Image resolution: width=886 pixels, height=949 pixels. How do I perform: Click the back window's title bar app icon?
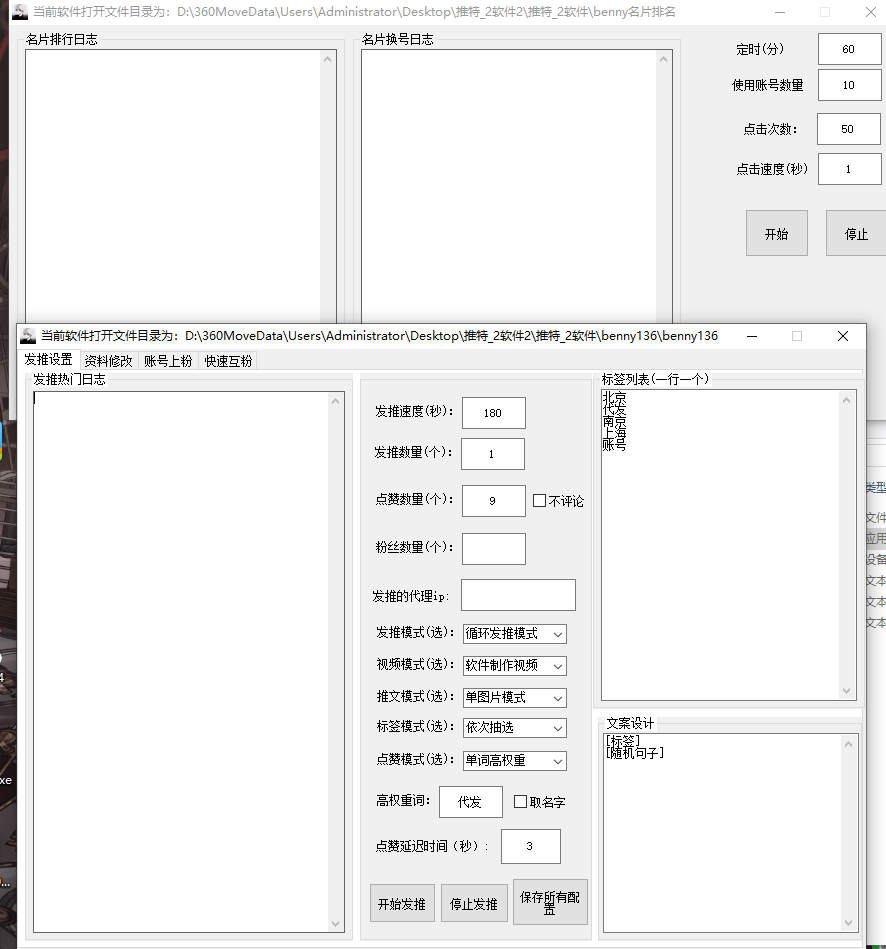20,12
